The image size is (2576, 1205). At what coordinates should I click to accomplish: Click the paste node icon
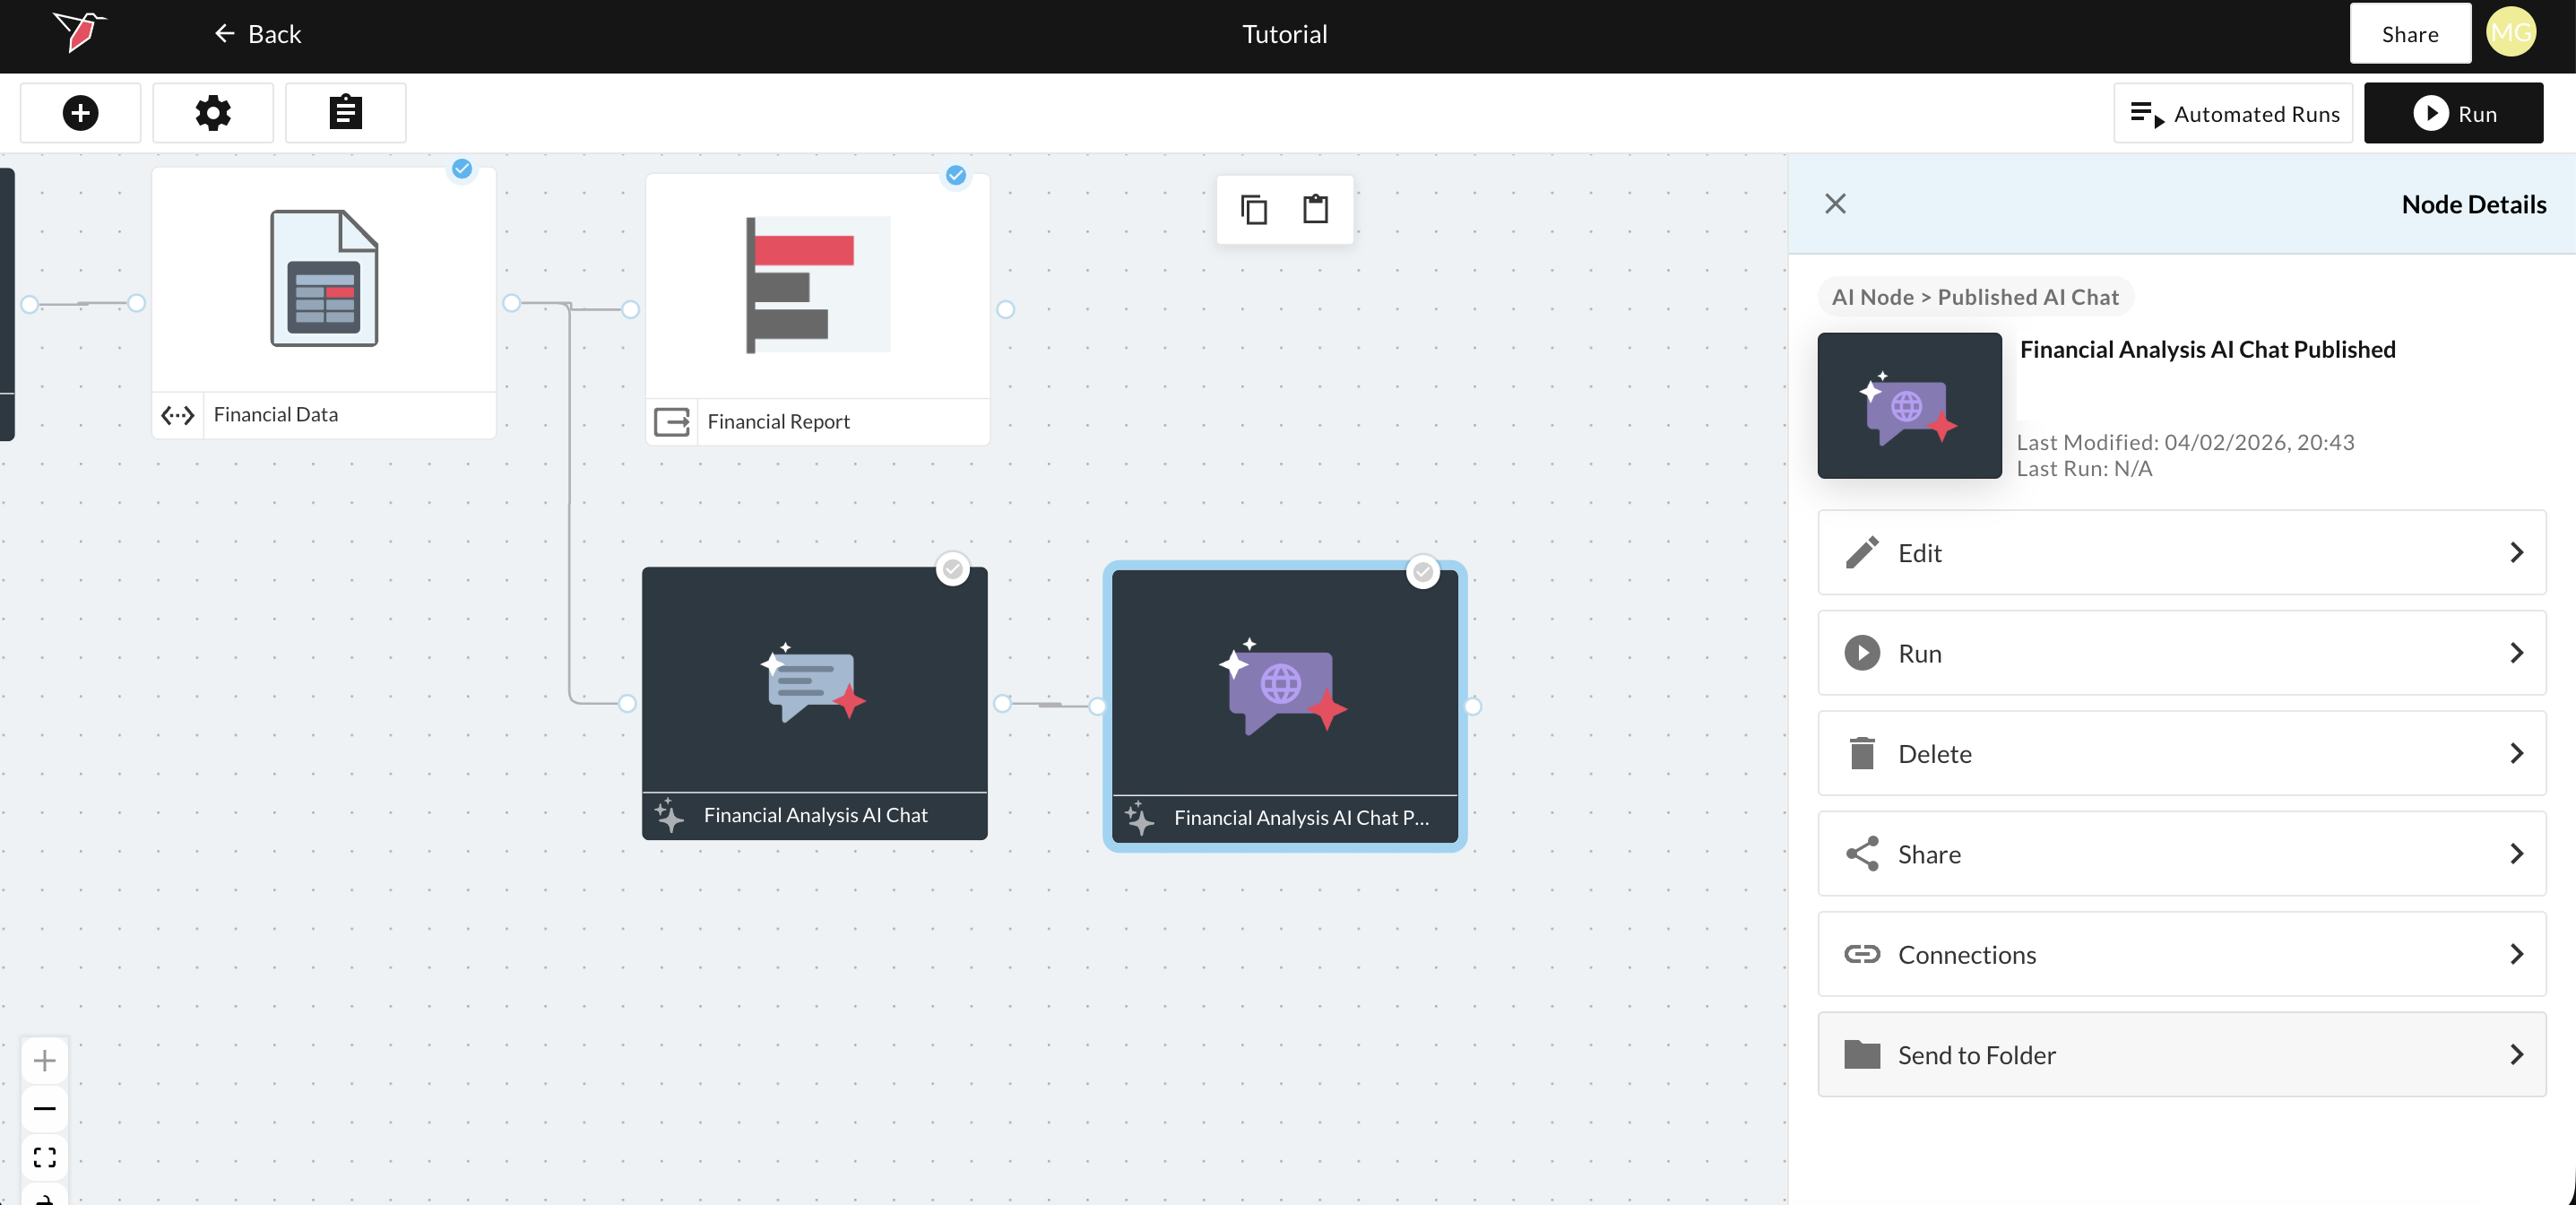1315,209
